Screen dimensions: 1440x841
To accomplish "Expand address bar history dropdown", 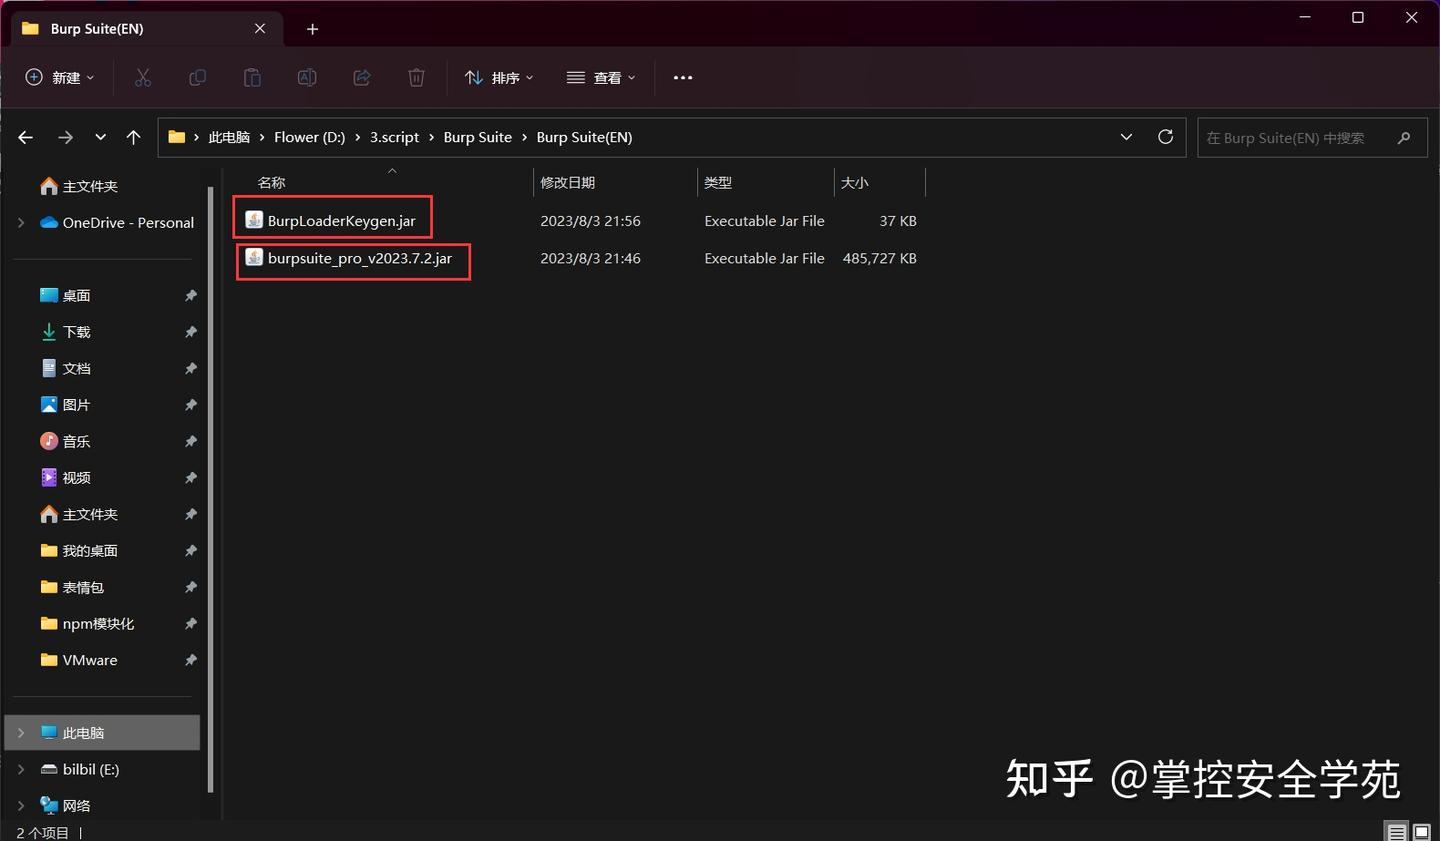I will (x=1126, y=137).
